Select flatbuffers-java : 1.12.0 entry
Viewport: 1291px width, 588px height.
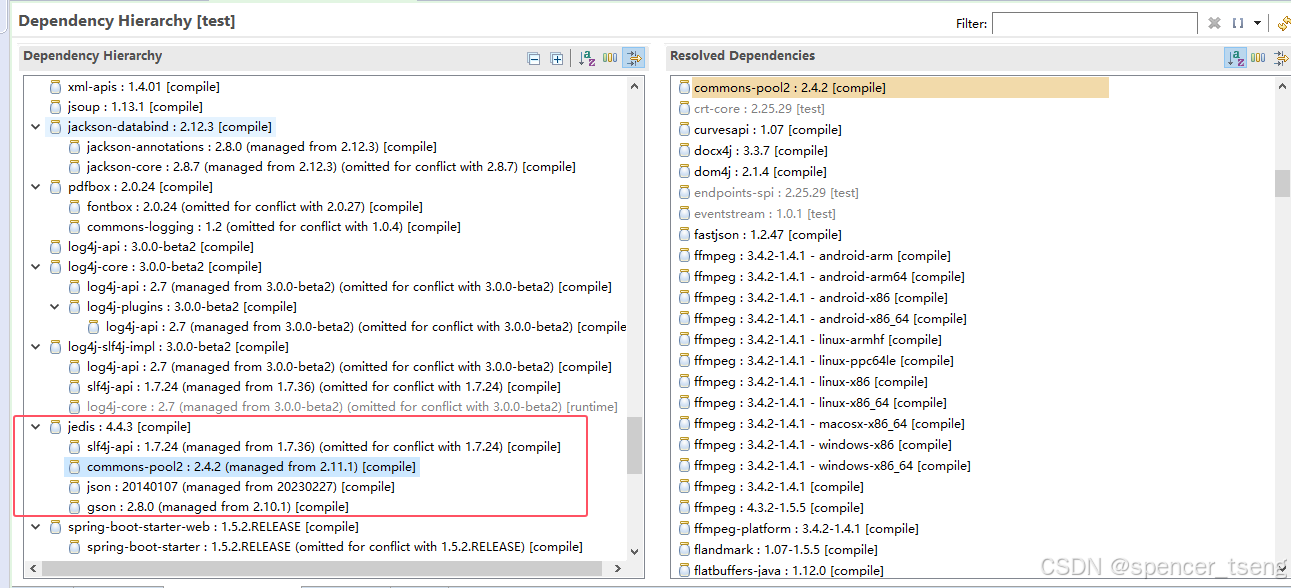tap(788, 571)
